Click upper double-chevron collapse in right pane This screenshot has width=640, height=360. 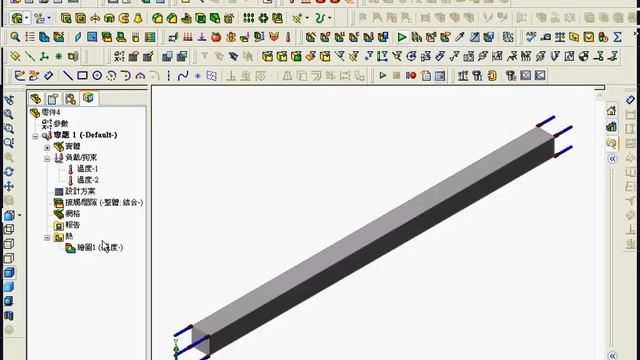click(612, 159)
